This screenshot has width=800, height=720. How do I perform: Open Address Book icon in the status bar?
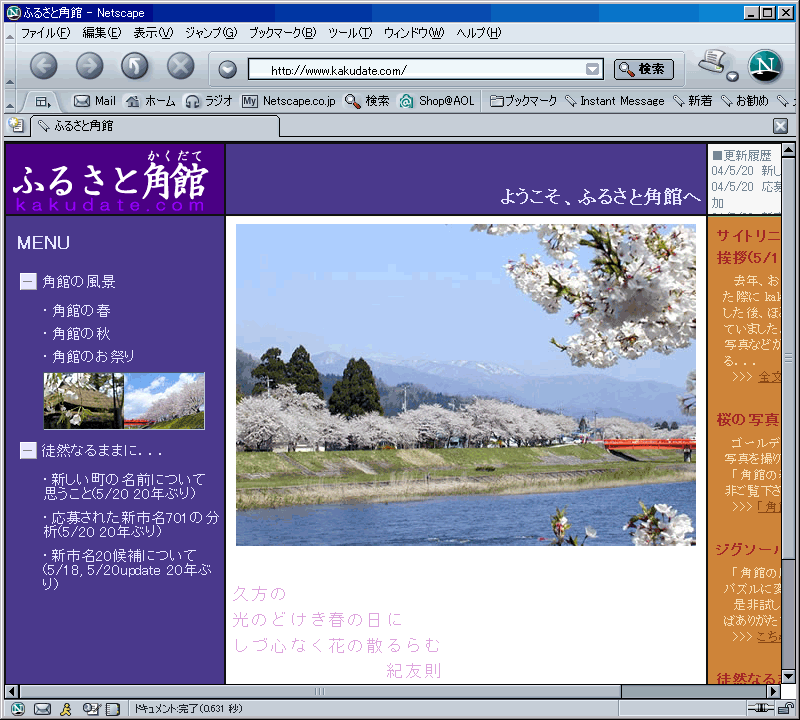(x=113, y=709)
